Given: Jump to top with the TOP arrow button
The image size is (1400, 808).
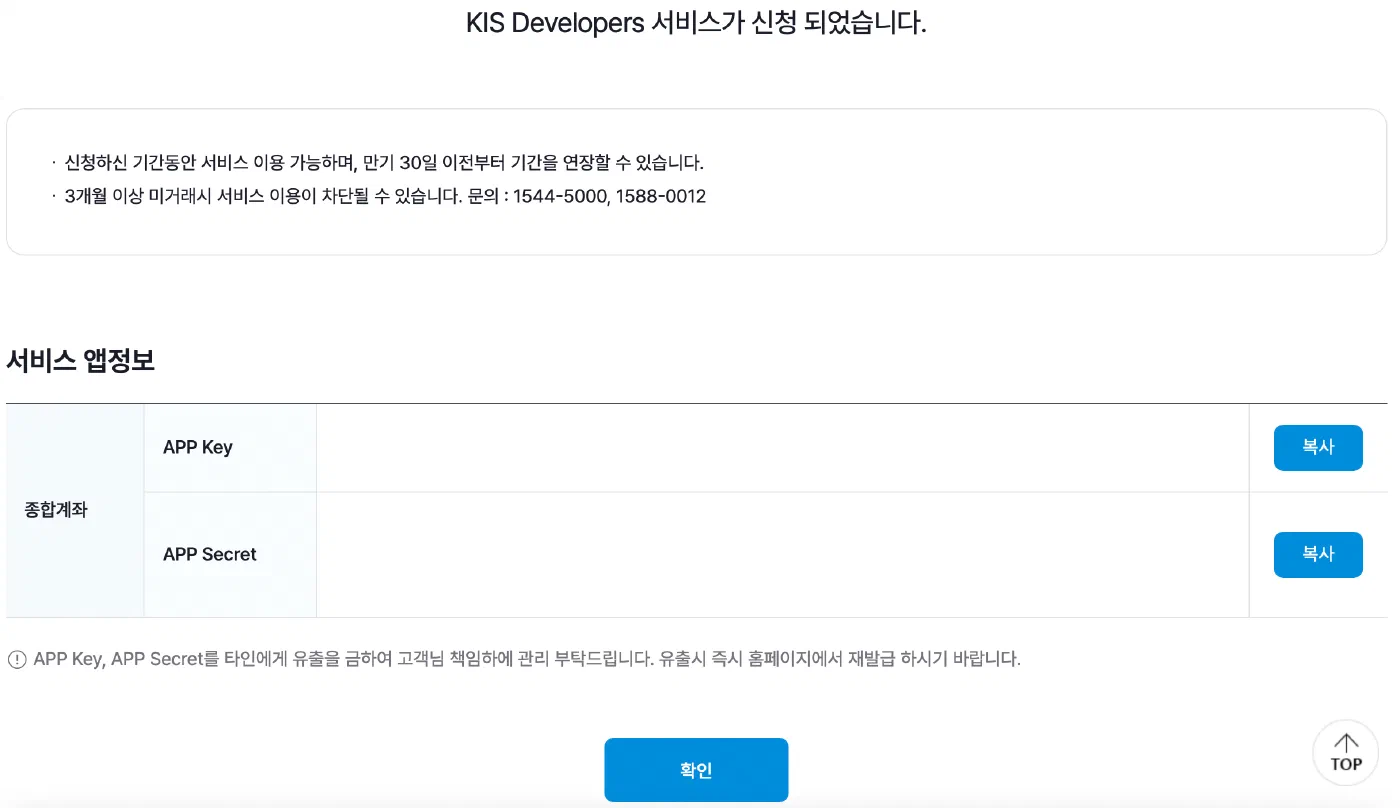Looking at the screenshot, I should point(1346,753).
